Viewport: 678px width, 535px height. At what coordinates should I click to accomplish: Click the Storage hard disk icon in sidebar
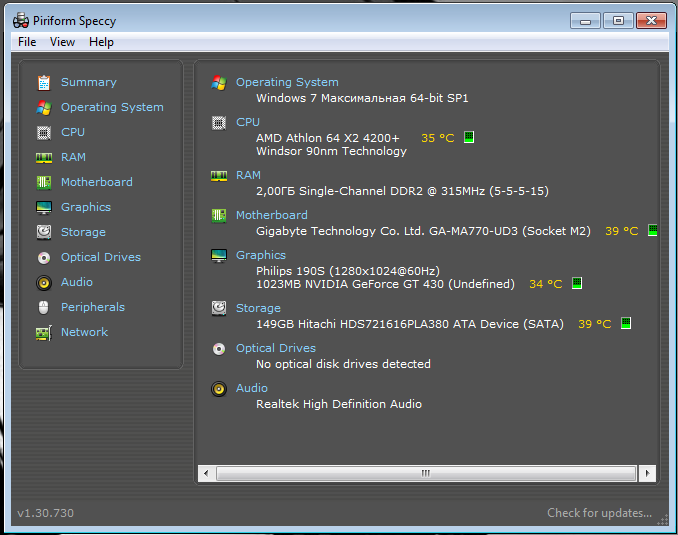[x=44, y=232]
